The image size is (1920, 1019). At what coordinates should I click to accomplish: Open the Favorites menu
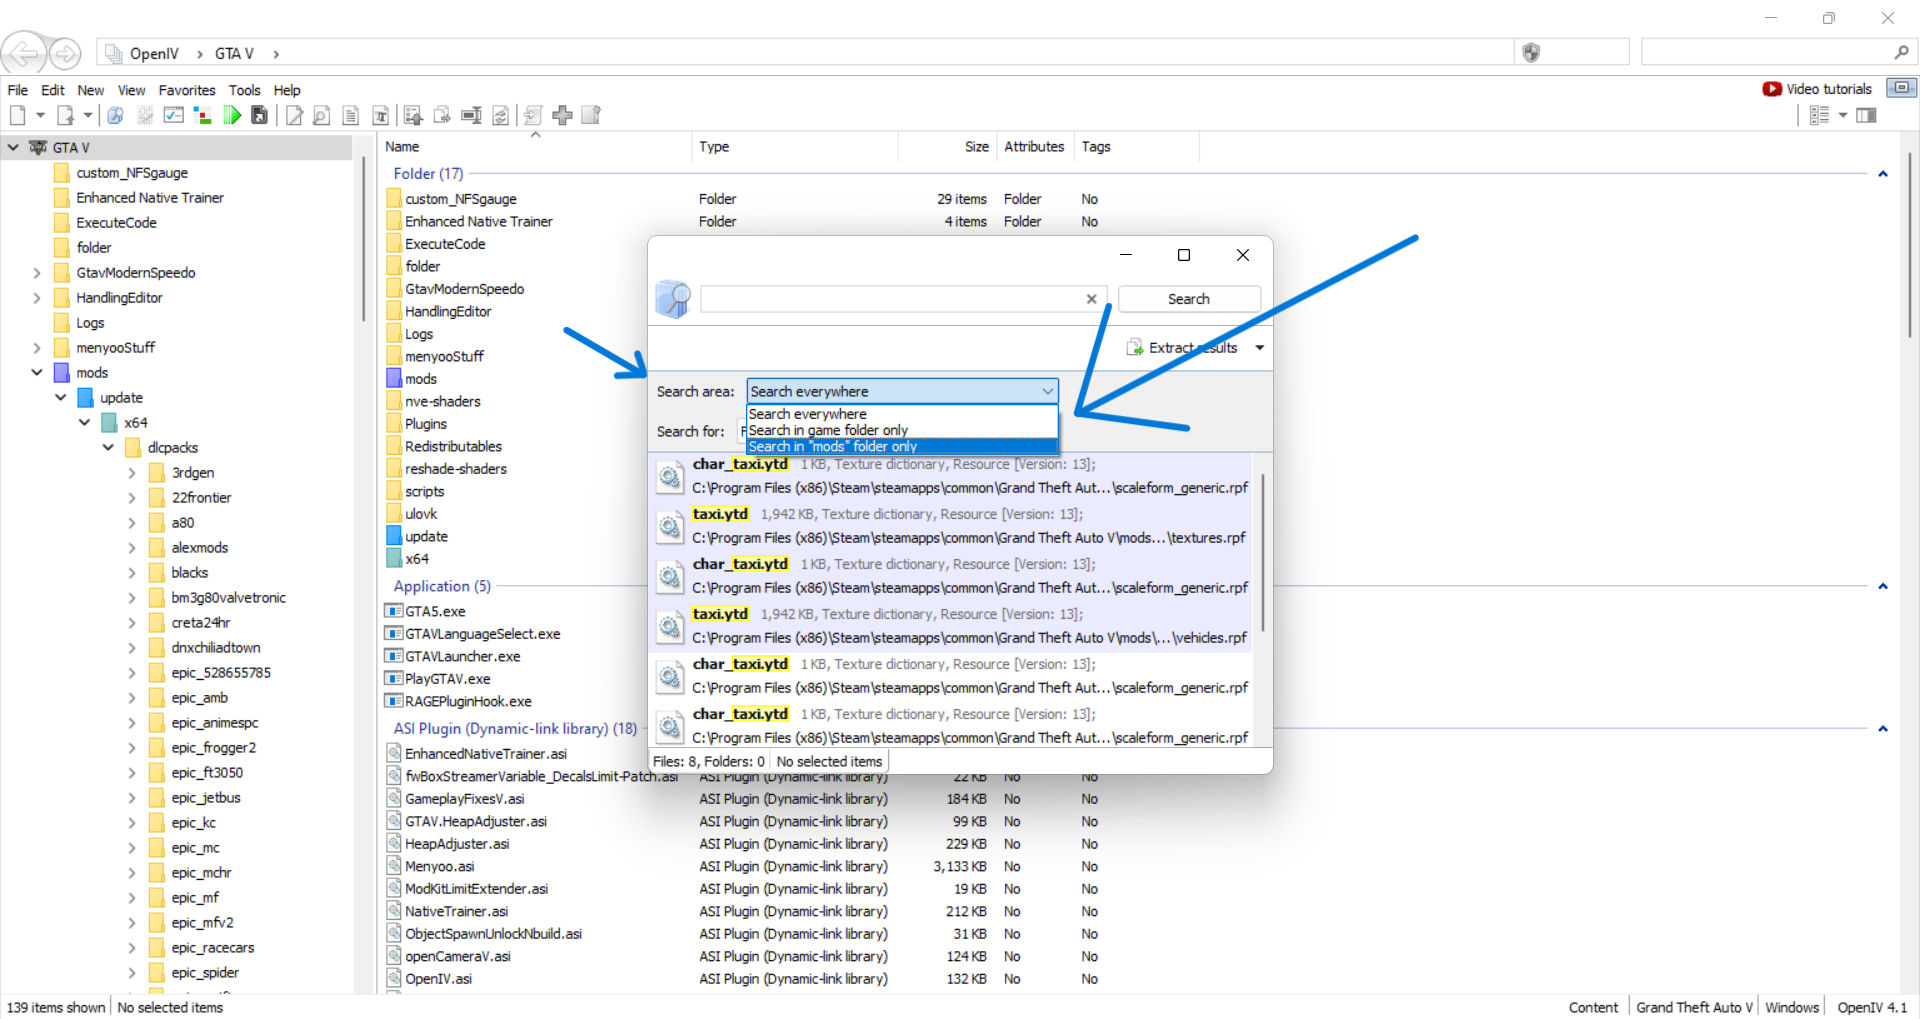click(x=187, y=90)
